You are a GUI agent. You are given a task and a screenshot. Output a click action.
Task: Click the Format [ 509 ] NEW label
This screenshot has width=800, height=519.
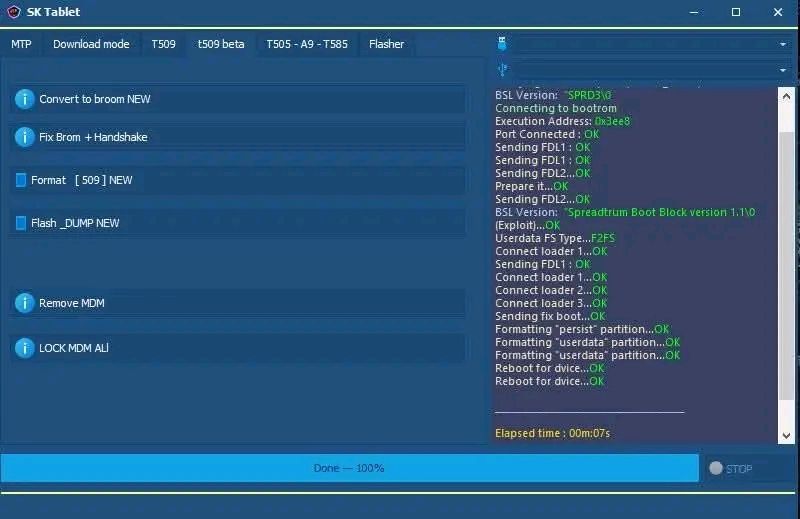(x=82, y=180)
